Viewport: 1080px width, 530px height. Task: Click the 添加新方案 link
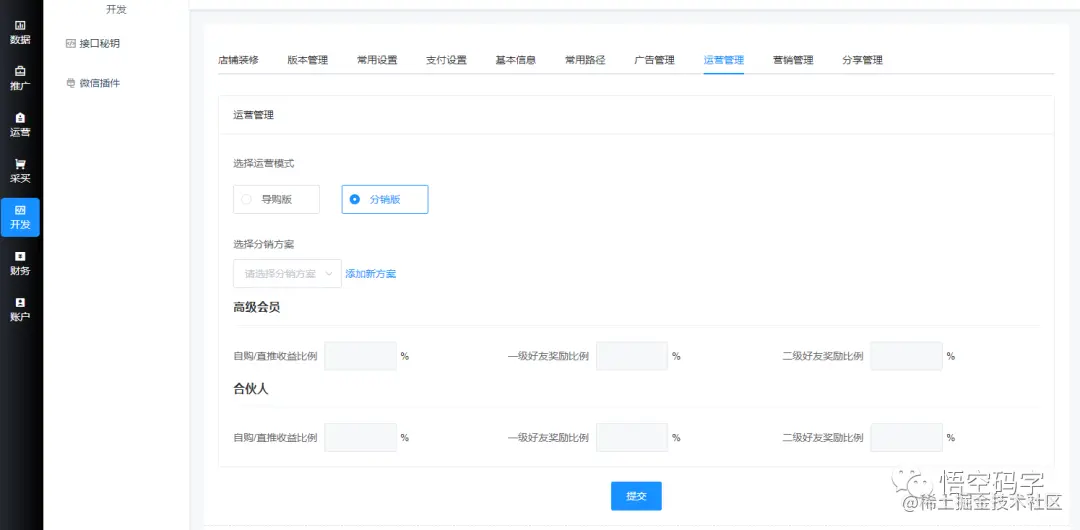[371, 274]
